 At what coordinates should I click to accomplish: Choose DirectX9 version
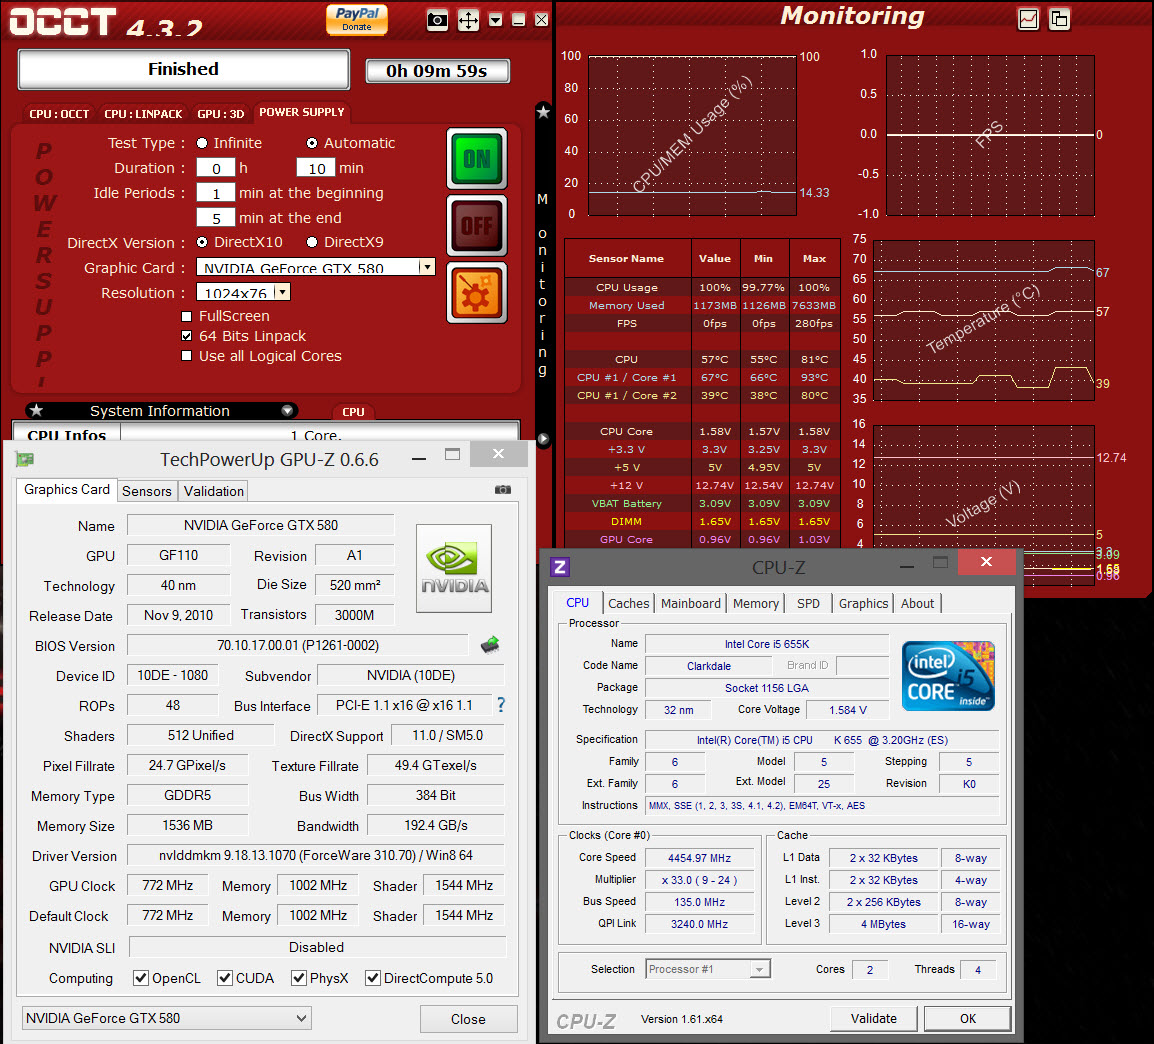(x=312, y=242)
